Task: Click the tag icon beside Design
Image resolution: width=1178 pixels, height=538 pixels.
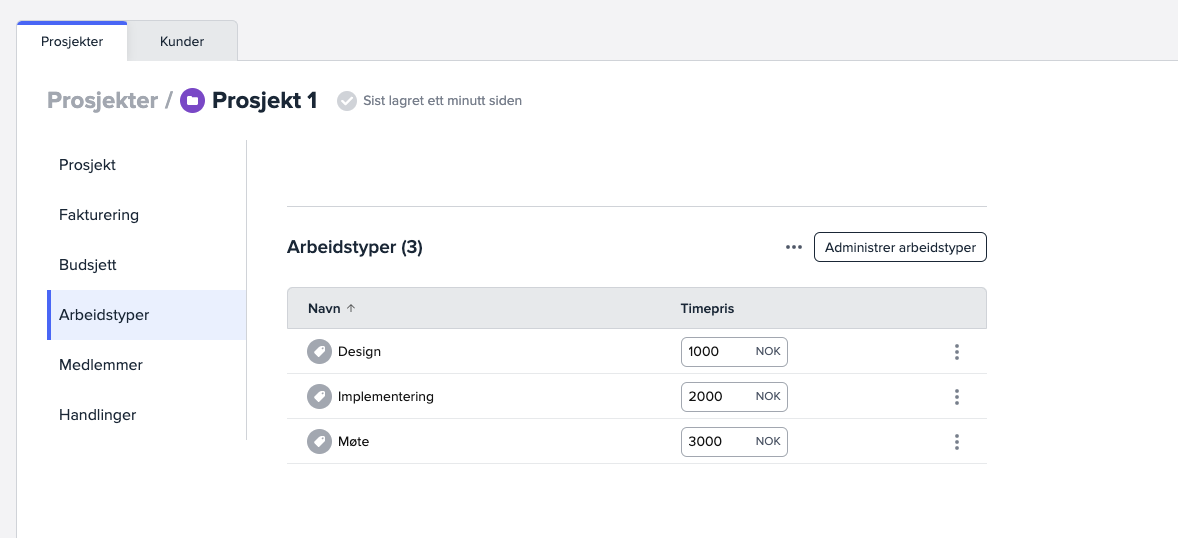Action: tap(319, 352)
